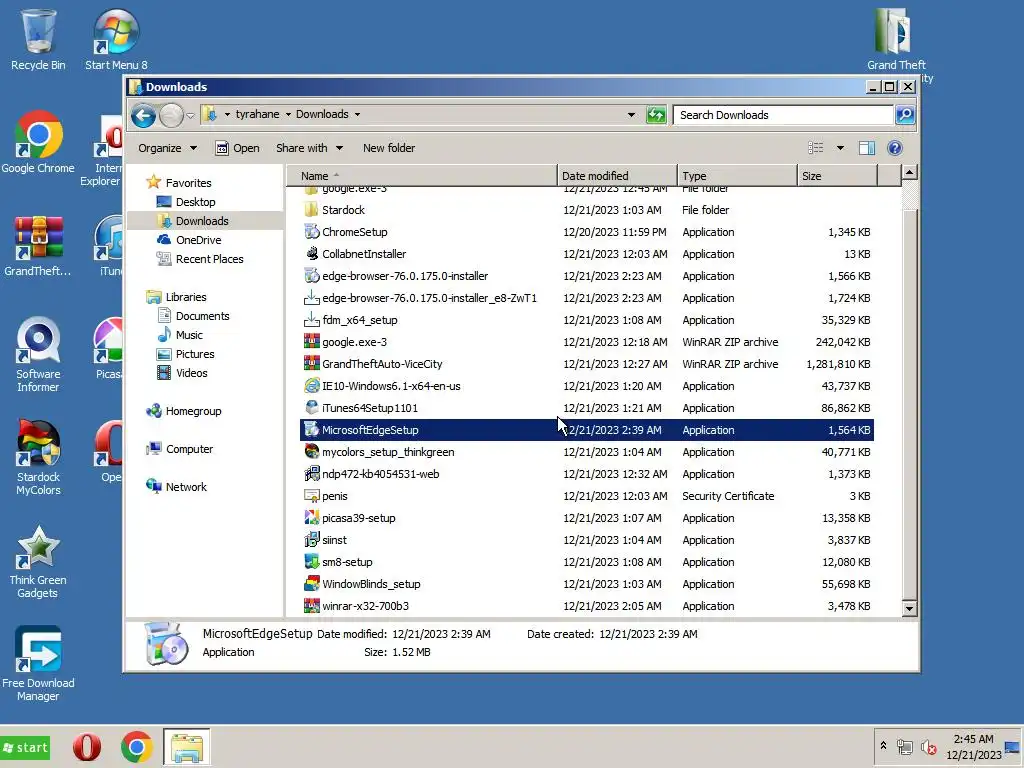Click the scrollbar up arrow
The height and width of the screenshot is (768, 1024).
point(909,172)
